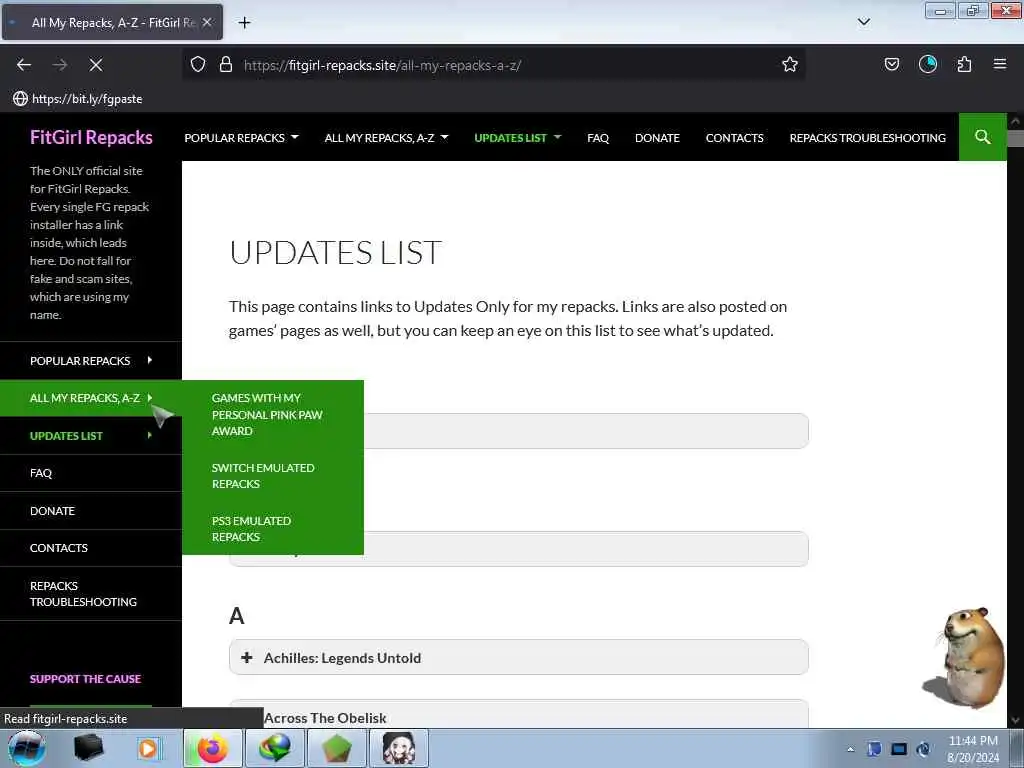Viewport: 1024px width, 768px height.
Task: List all tabs dropdown arrow
Action: [863, 22]
